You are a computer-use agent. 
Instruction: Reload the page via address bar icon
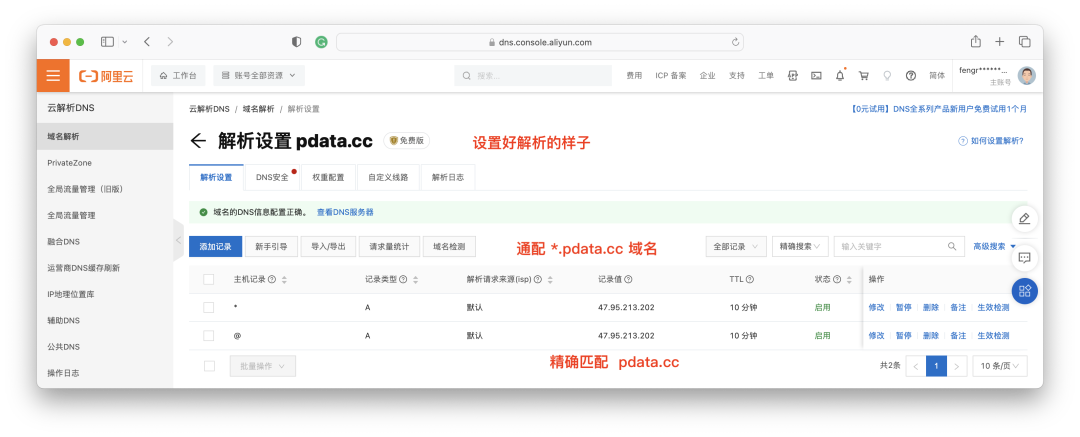pos(735,42)
